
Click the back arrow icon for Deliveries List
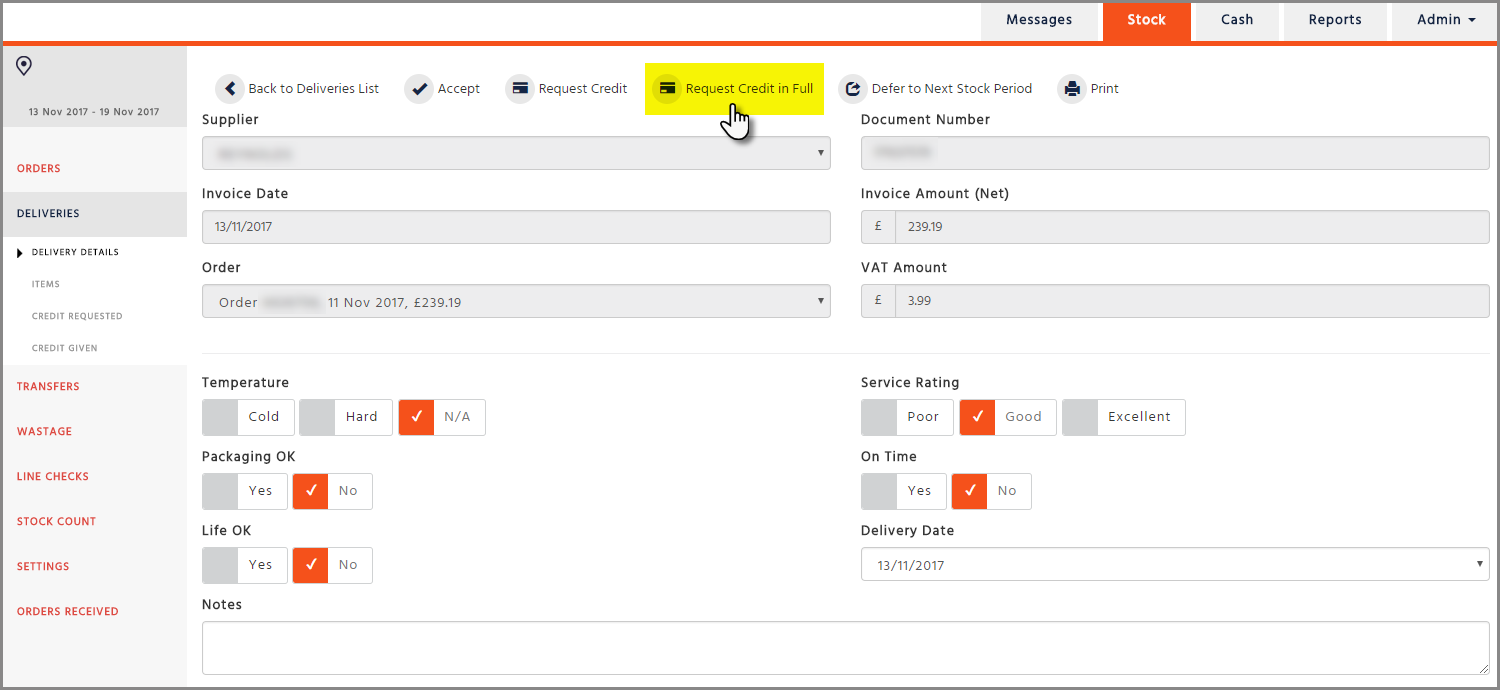coord(230,89)
